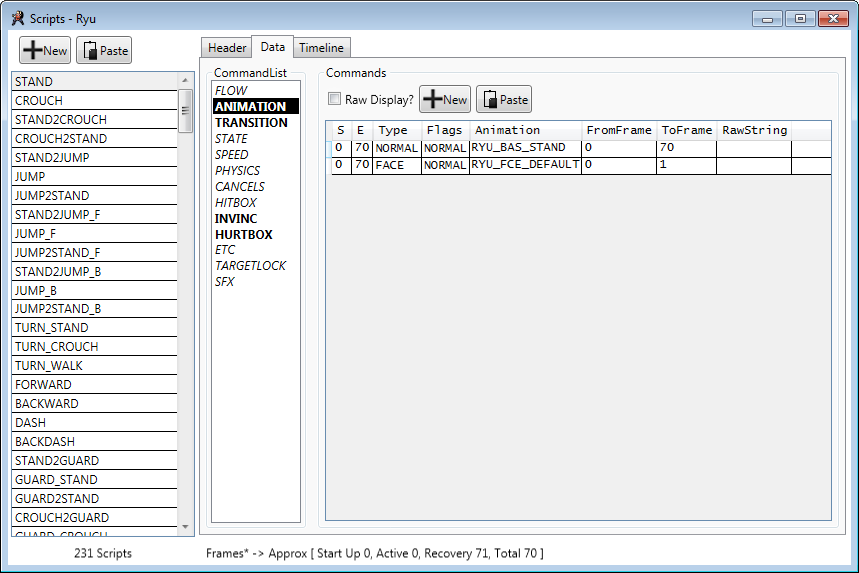The width and height of the screenshot is (859, 573).
Task: Select the CROUCH script
Action: pyautogui.click(x=39, y=101)
